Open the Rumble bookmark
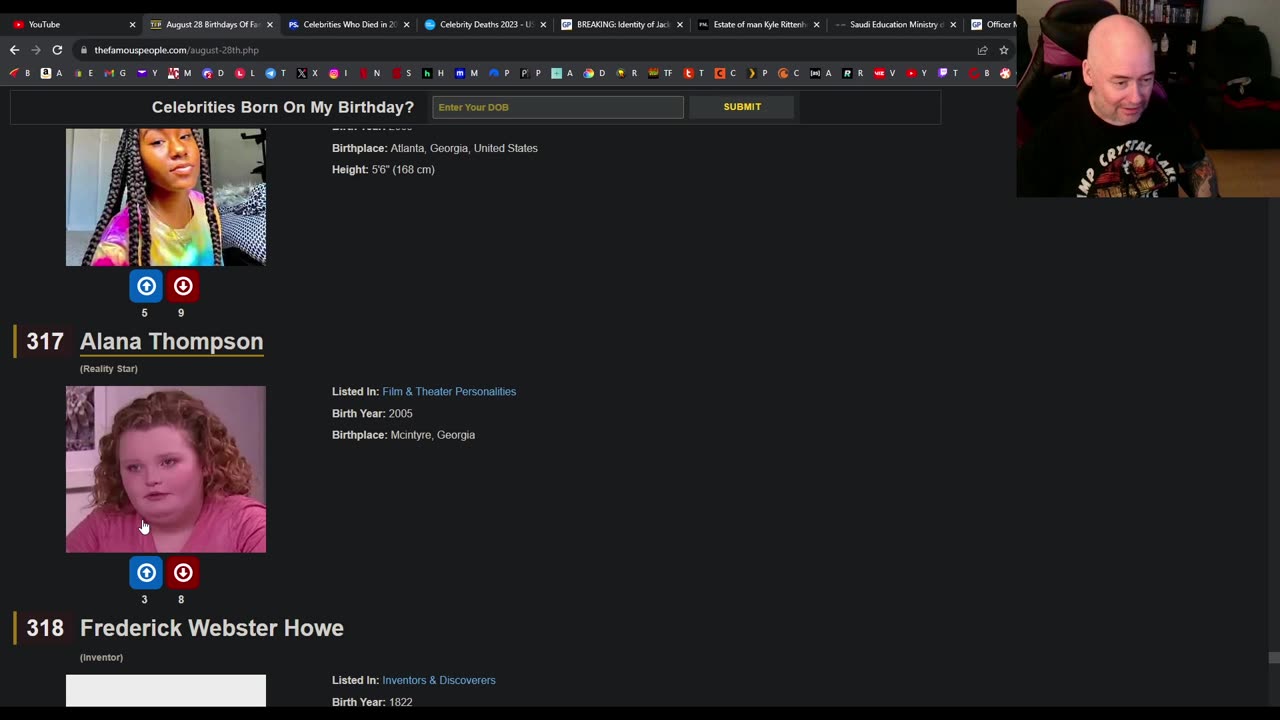The height and width of the screenshot is (720, 1280). point(852,73)
